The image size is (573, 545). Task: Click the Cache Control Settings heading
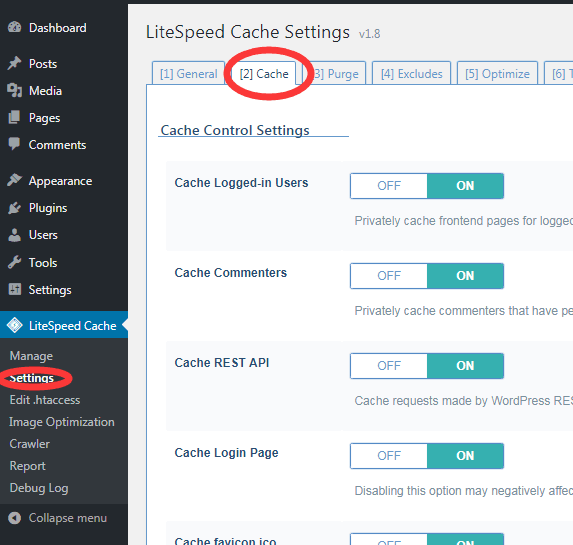235,130
